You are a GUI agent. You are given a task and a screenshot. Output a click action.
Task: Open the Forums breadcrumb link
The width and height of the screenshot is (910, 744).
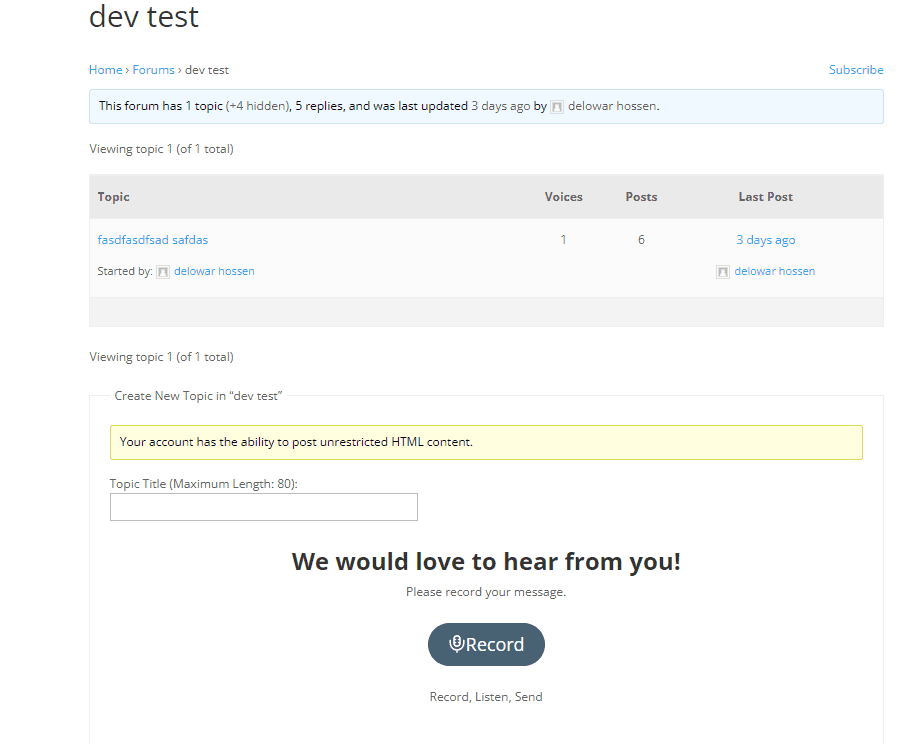click(153, 70)
